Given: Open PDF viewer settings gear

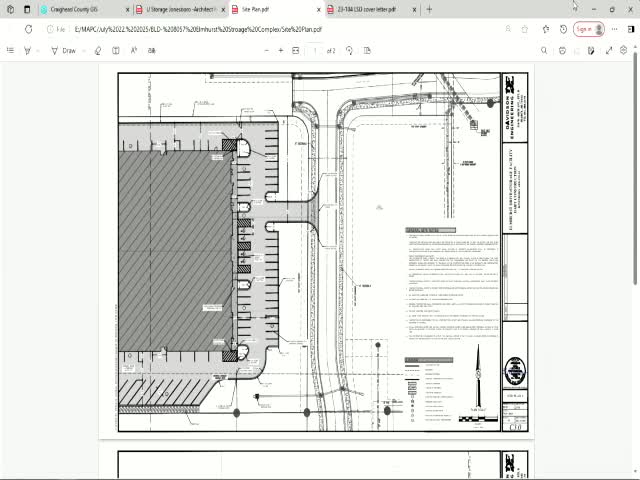Looking at the screenshot, I should [623, 50].
